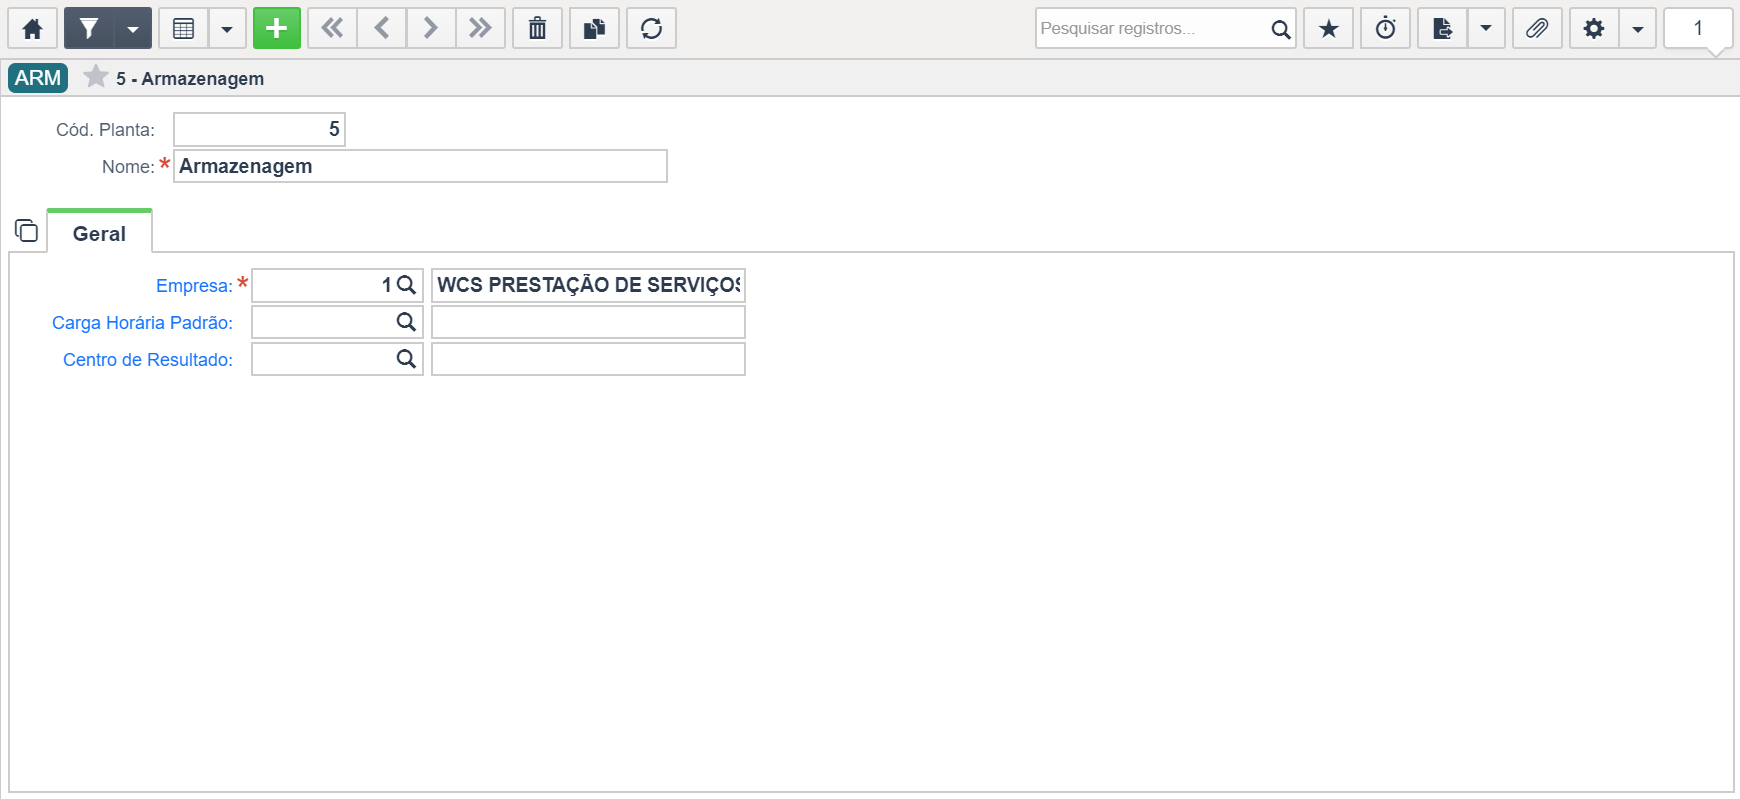Export the record document icon
This screenshot has width=1740, height=799.
(x=1443, y=28)
